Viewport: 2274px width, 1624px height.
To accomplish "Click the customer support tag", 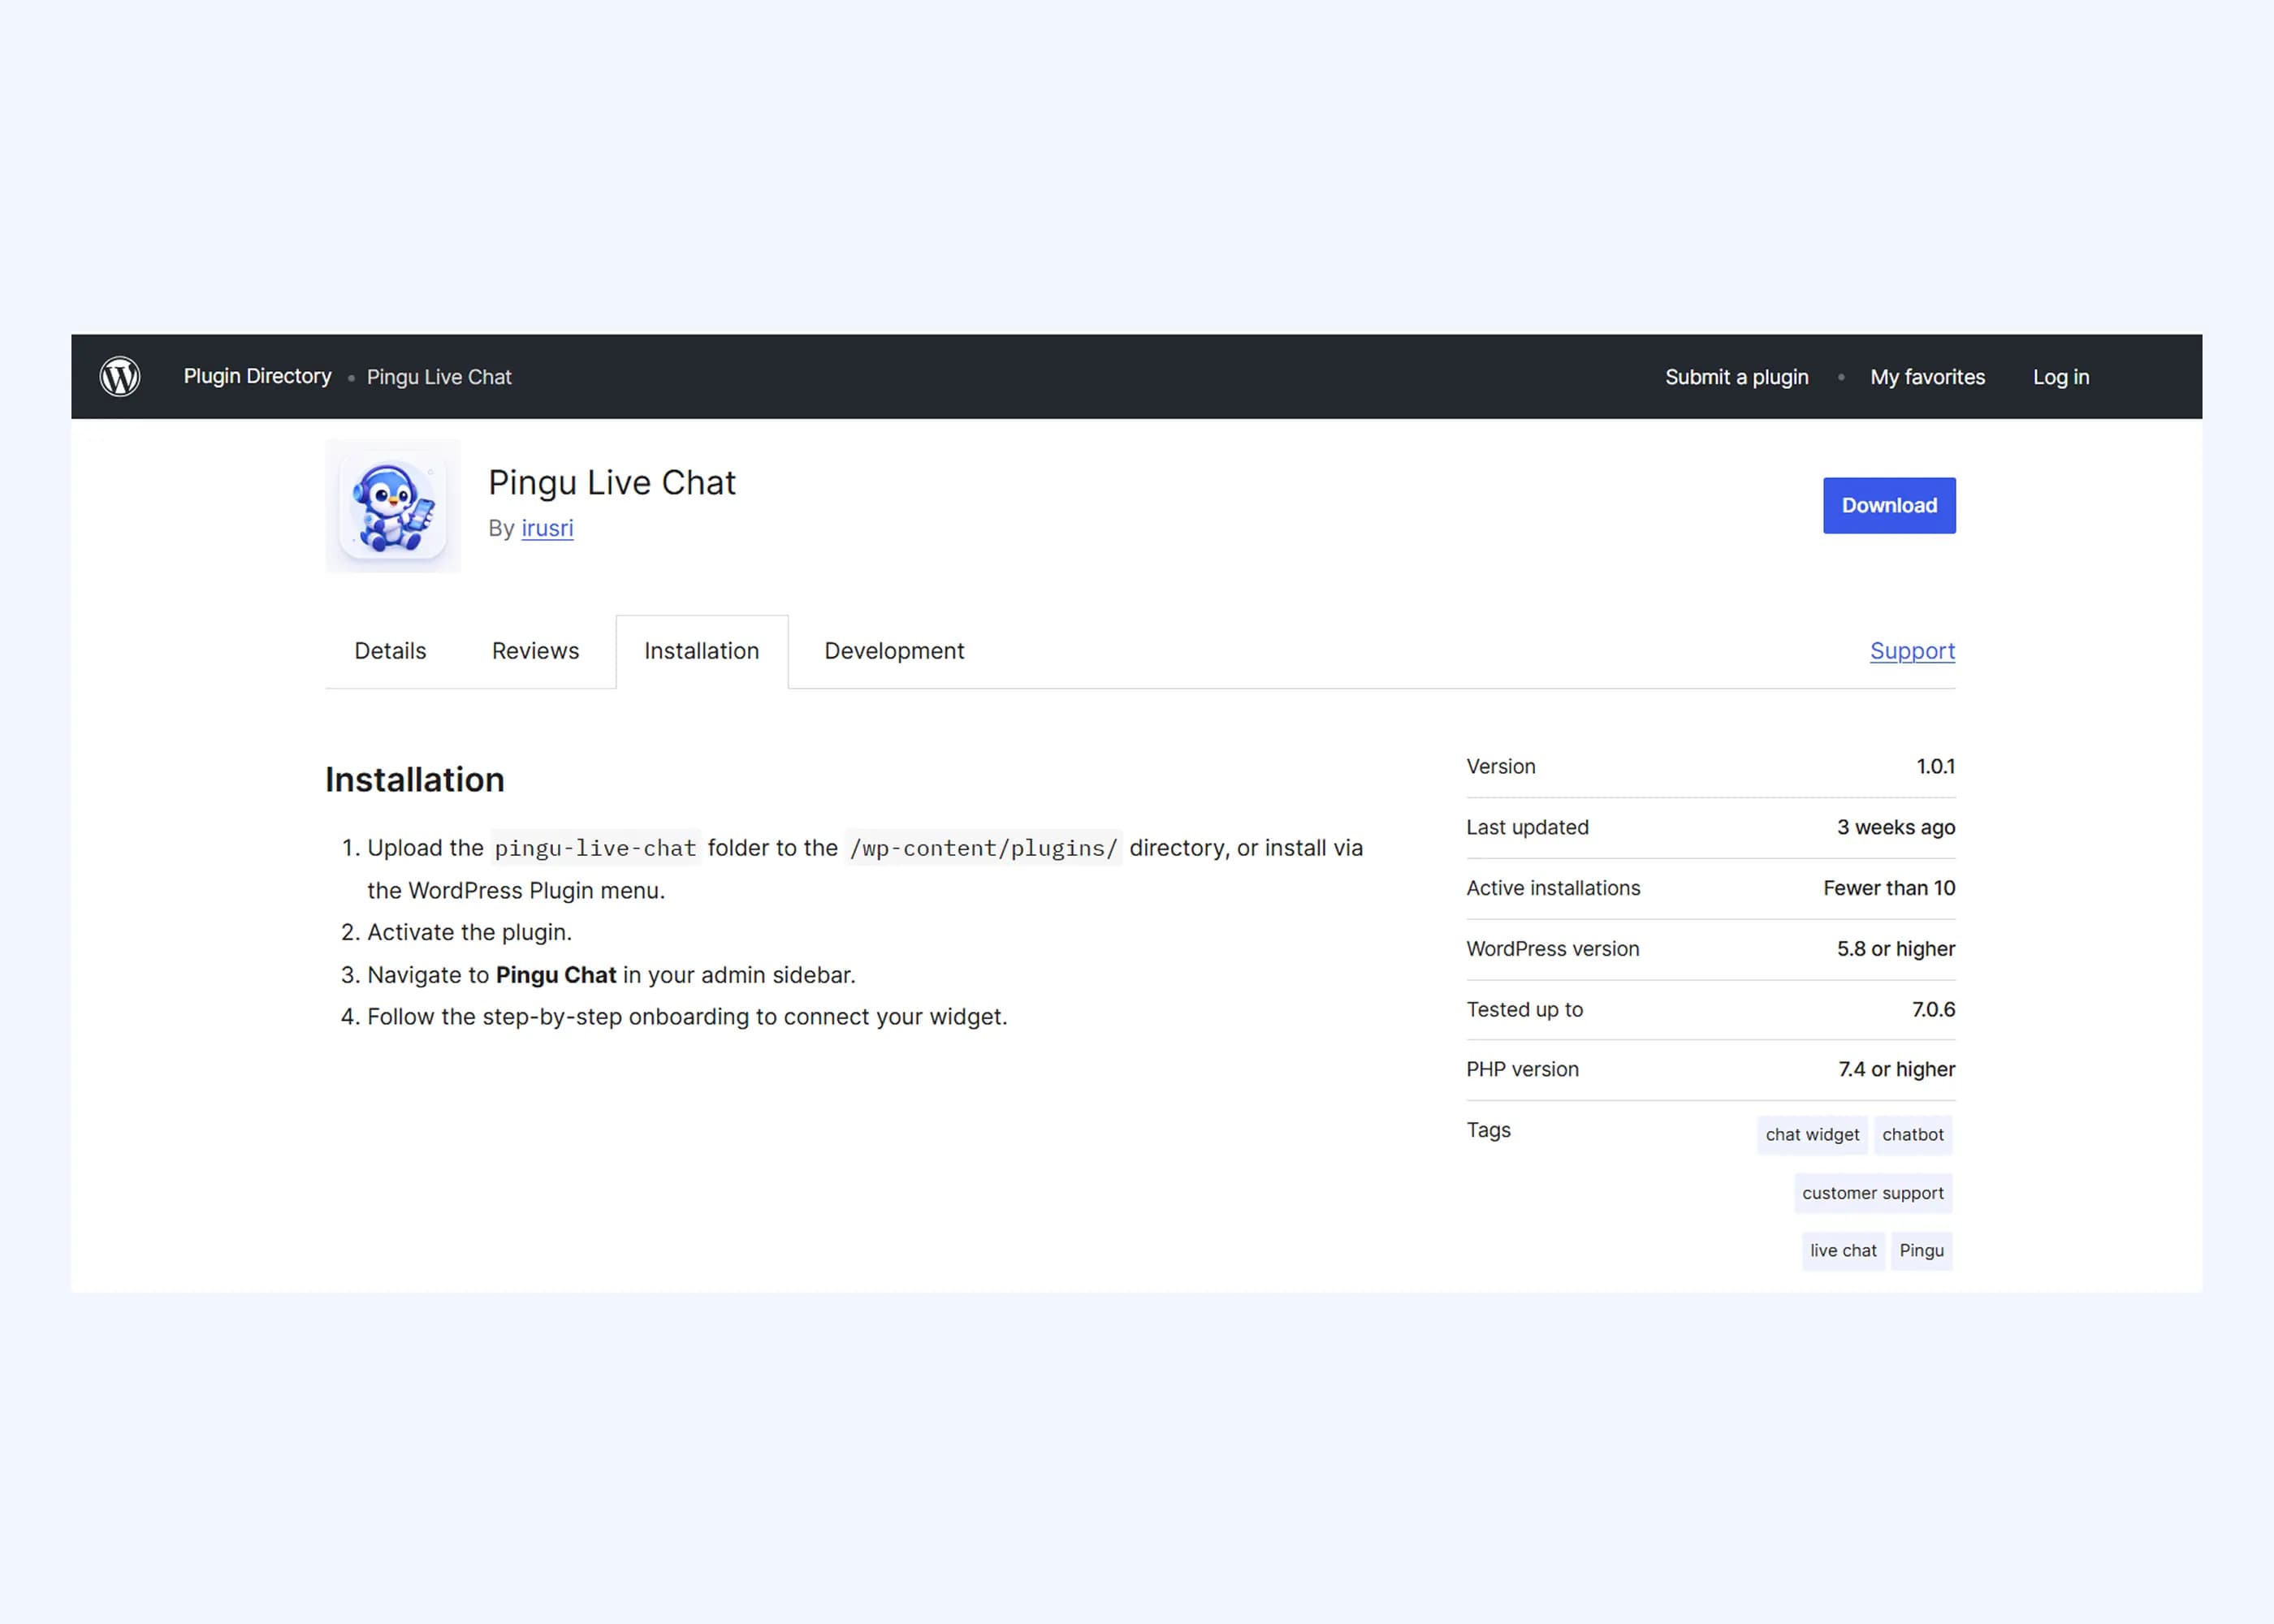I will [1873, 1193].
